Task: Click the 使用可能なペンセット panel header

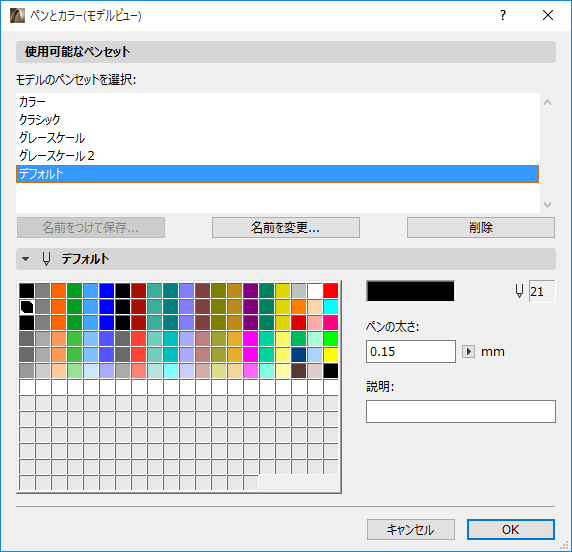Action: click(x=286, y=52)
